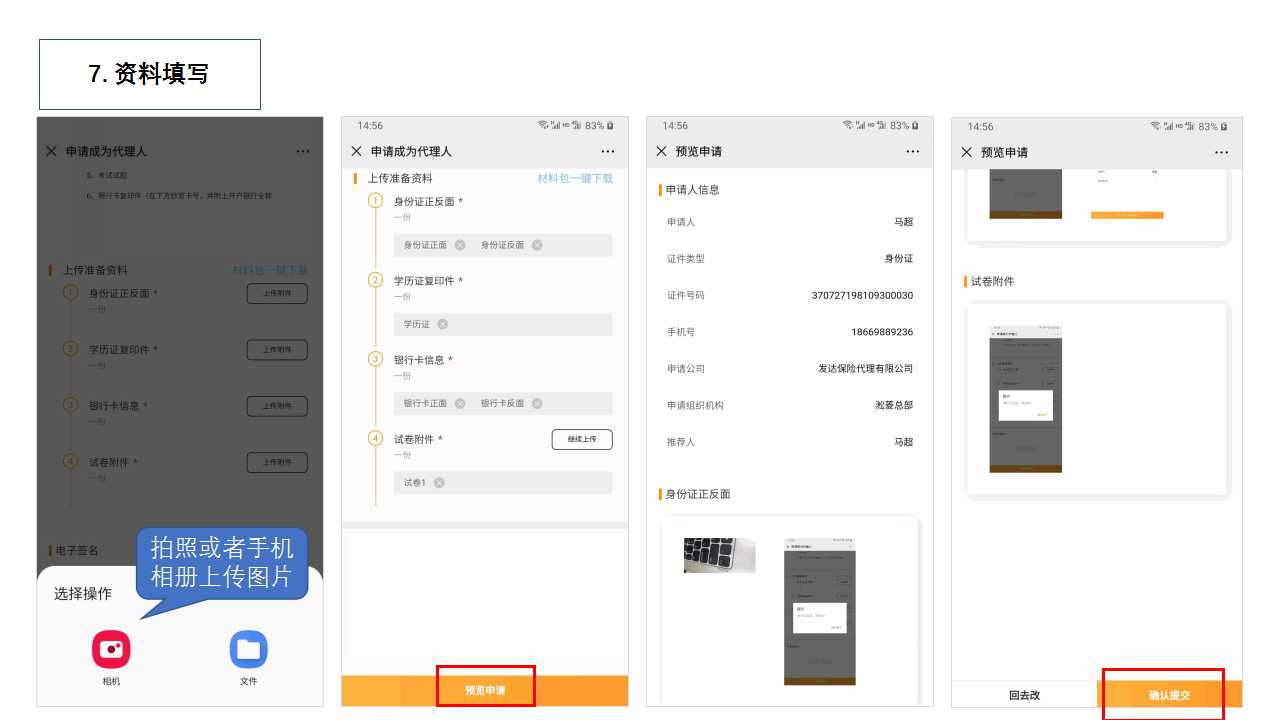The image size is (1280, 720).
Task: Click the 回去改 button
Action: pos(1024,695)
